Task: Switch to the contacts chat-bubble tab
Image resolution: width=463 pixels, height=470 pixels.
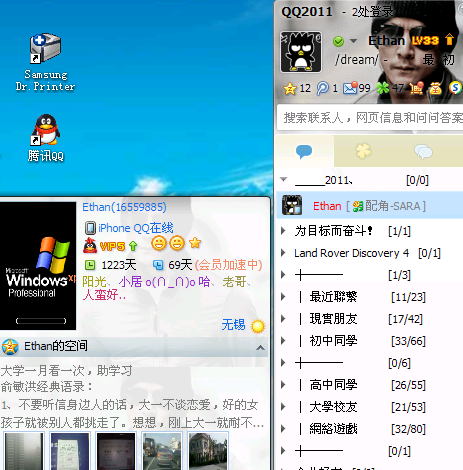Action: 304,151
